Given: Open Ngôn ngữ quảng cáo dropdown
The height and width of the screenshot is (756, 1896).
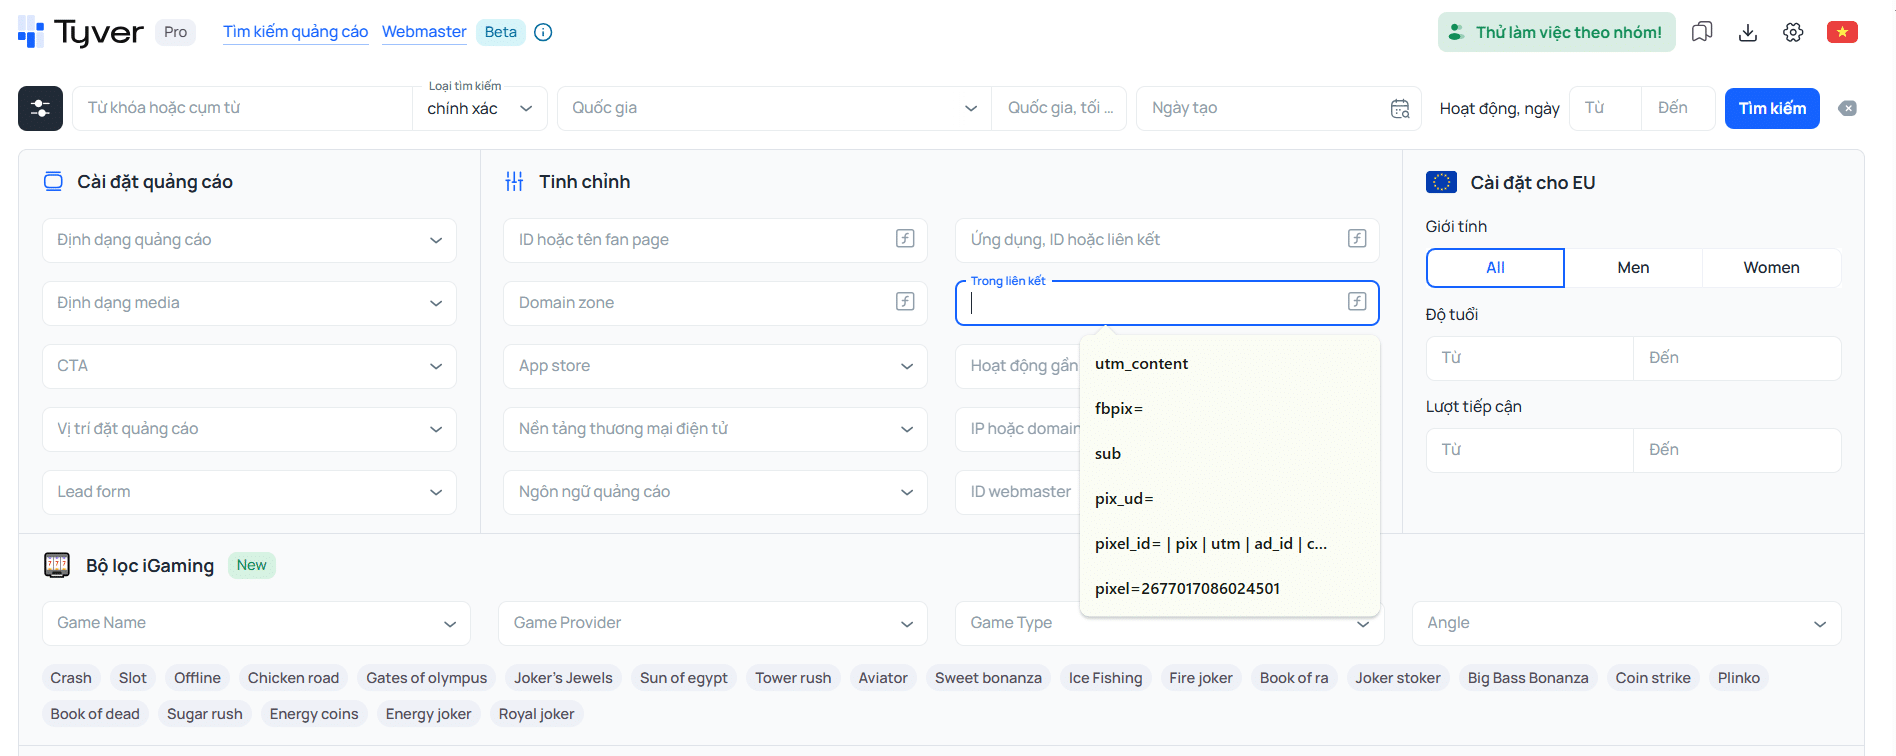Looking at the screenshot, I should [x=715, y=492].
